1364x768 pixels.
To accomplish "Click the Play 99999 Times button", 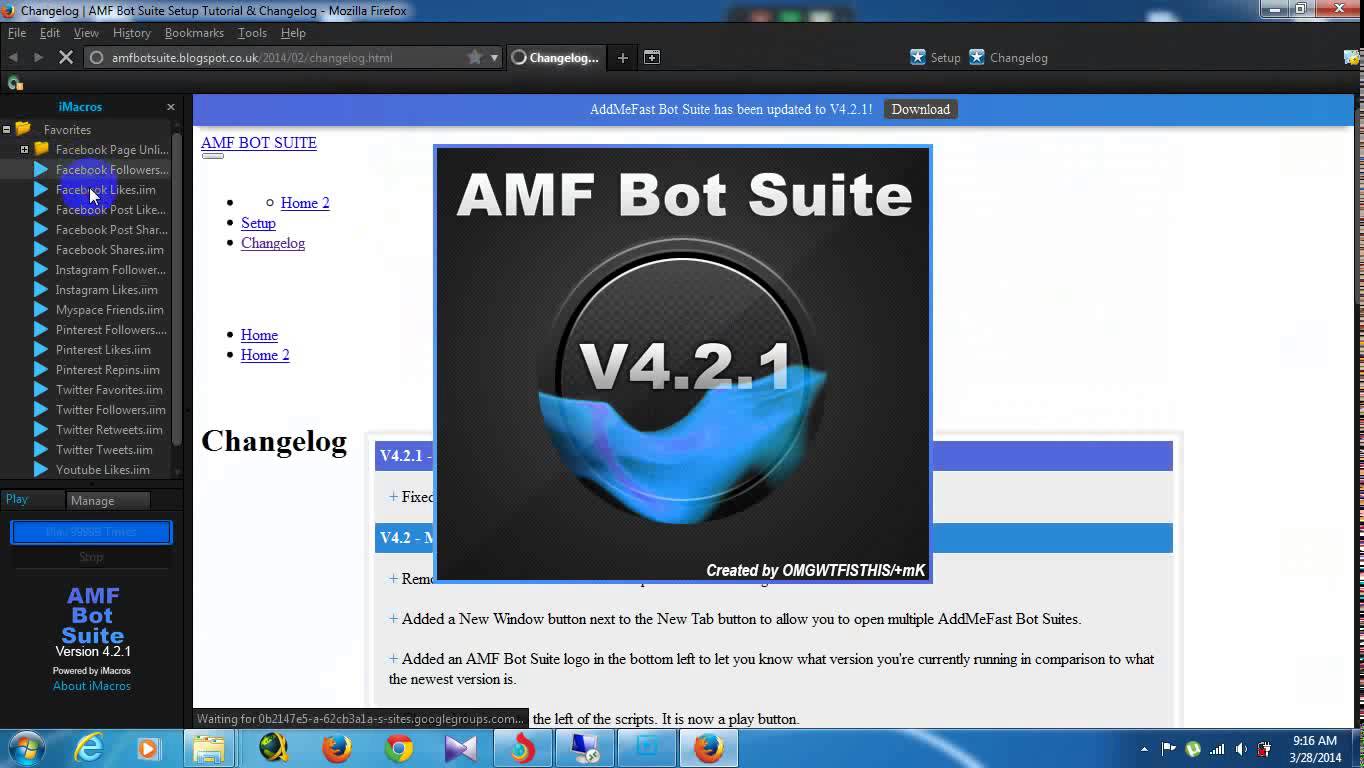I will click(x=91, y=532).
